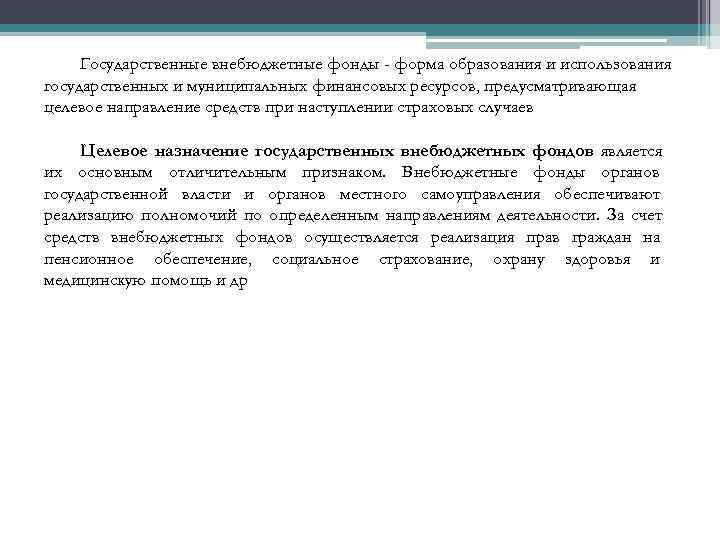This screenshot has height=540, width=720.
Task: Click the bold phrase "Целевое назначение государственных внебюджетных фондов"
Action: coord(337,152)
